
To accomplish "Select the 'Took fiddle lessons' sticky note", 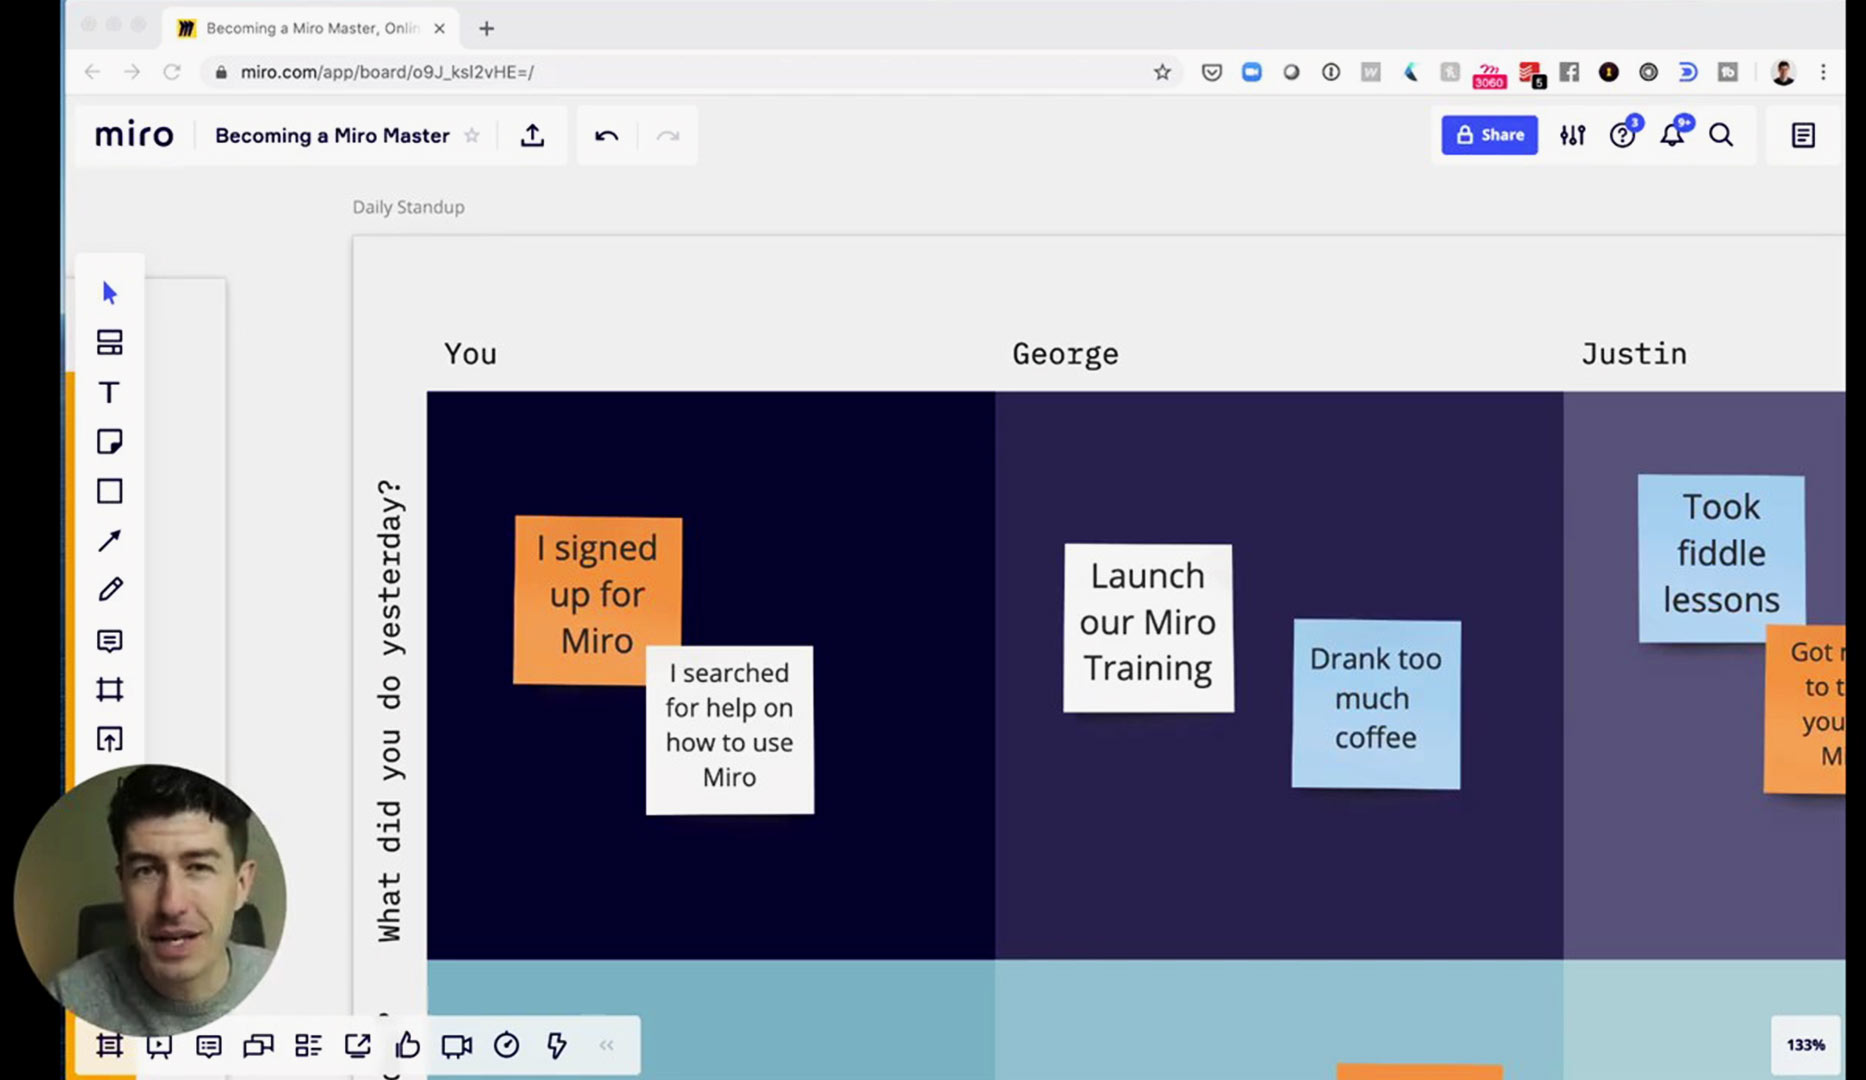I will coord(1721,558).
